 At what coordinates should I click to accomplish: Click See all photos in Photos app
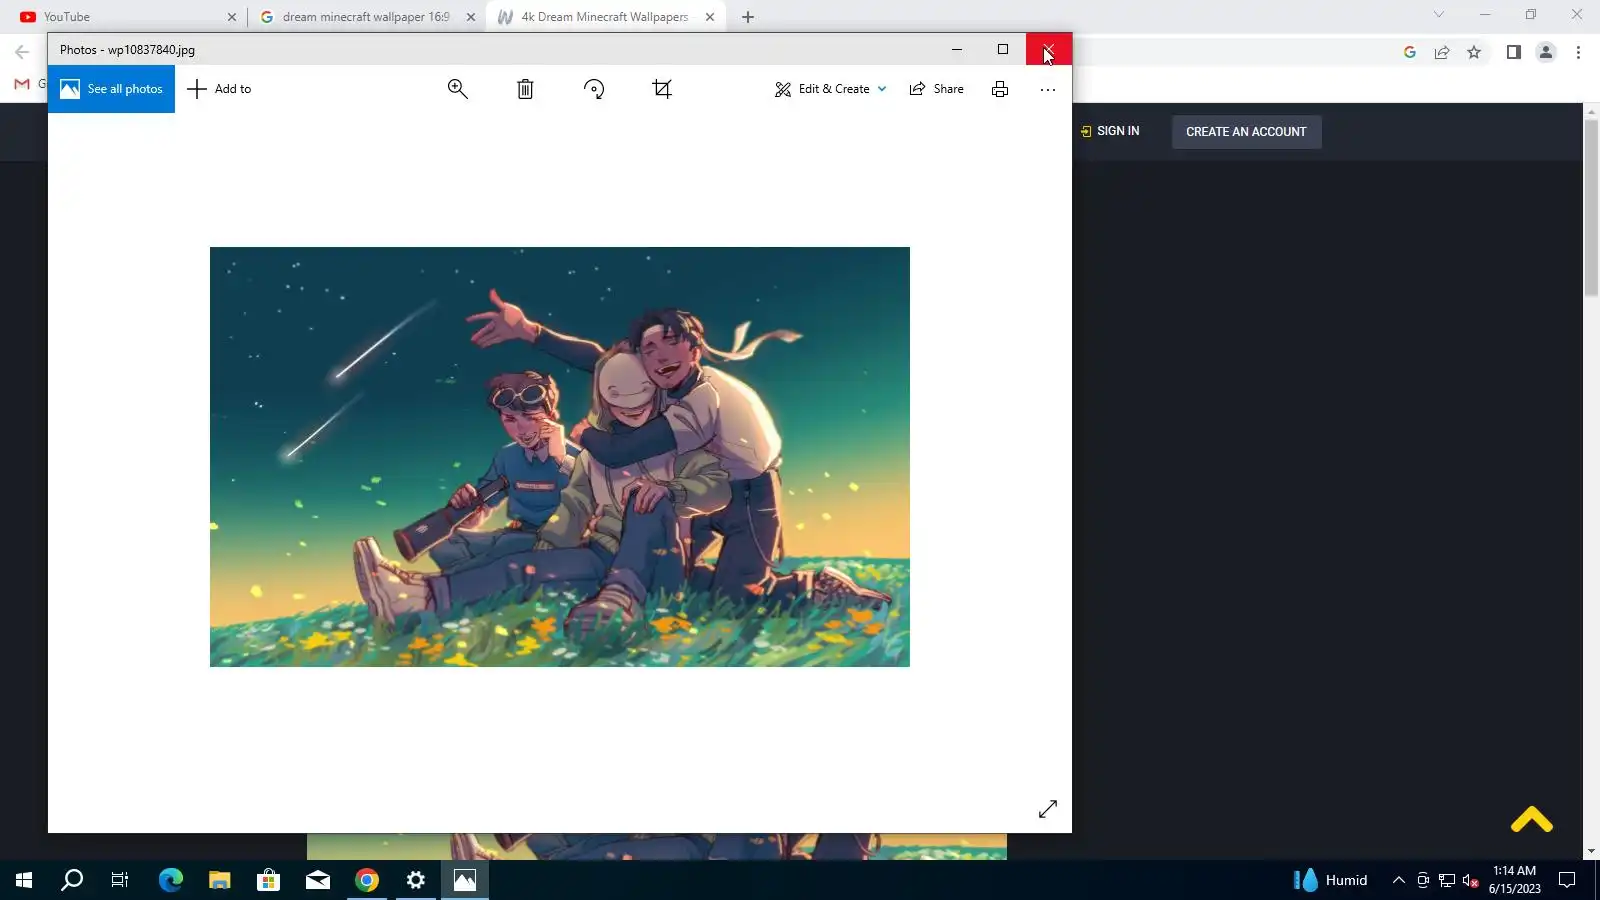(x=111, y=89)
